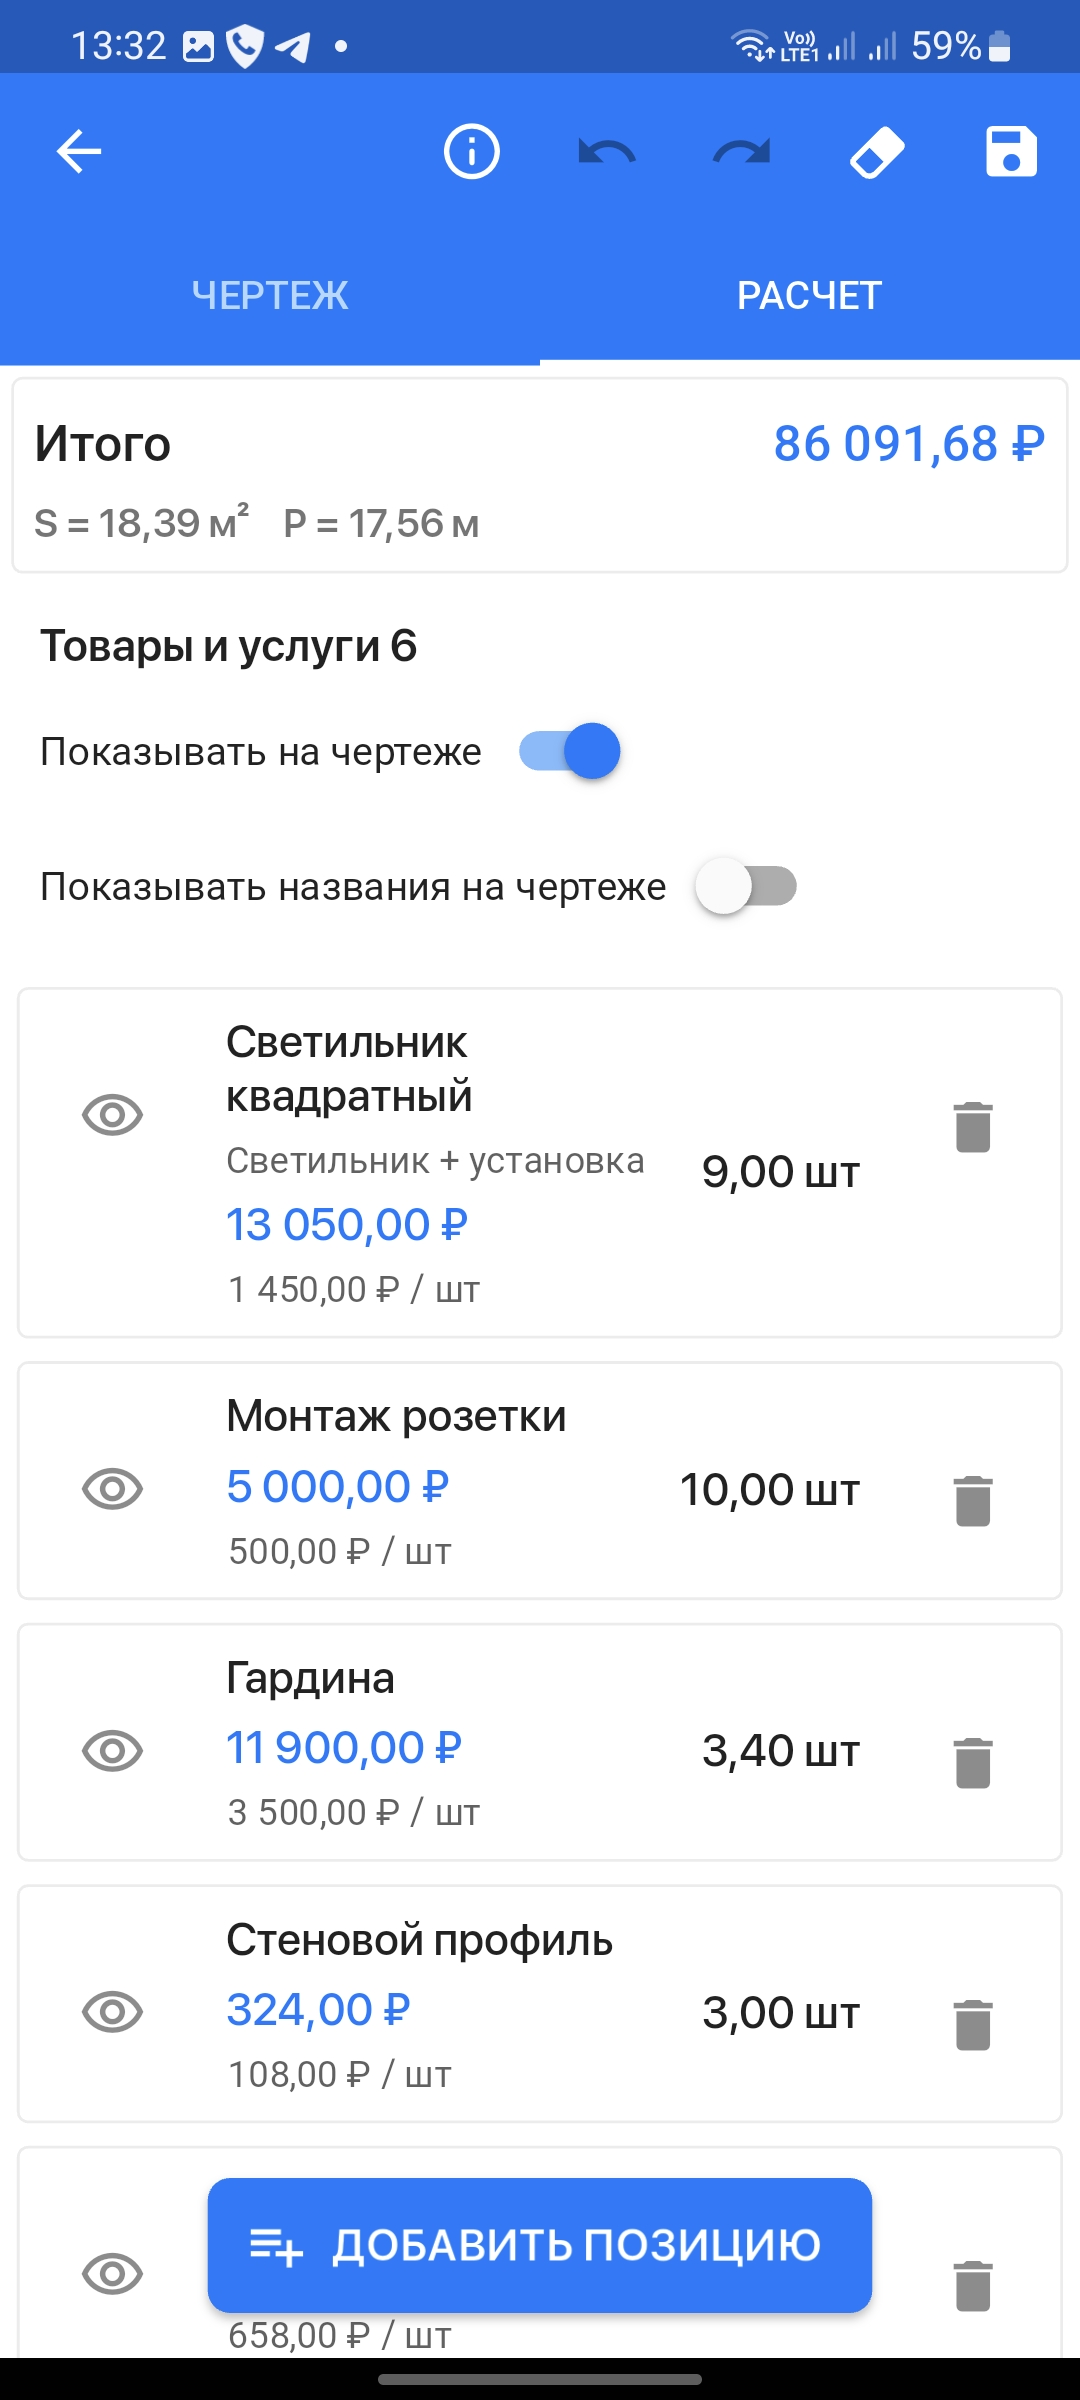Hide Монтаж розетки with eye icon

[112, 1488]
